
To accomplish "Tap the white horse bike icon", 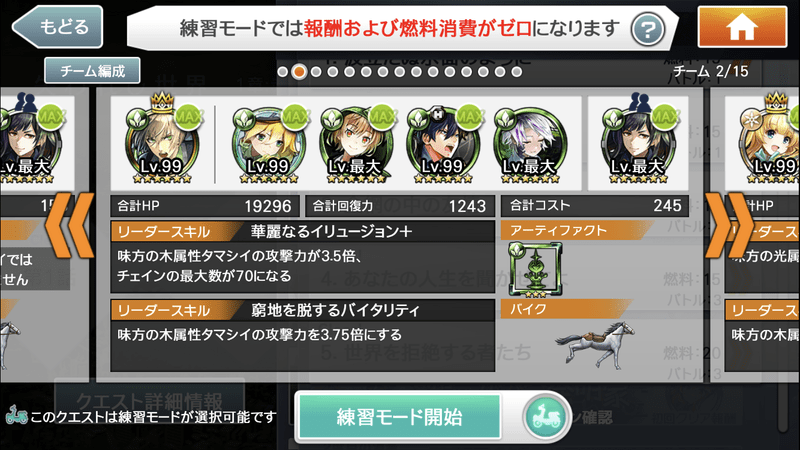I will 594,344.
